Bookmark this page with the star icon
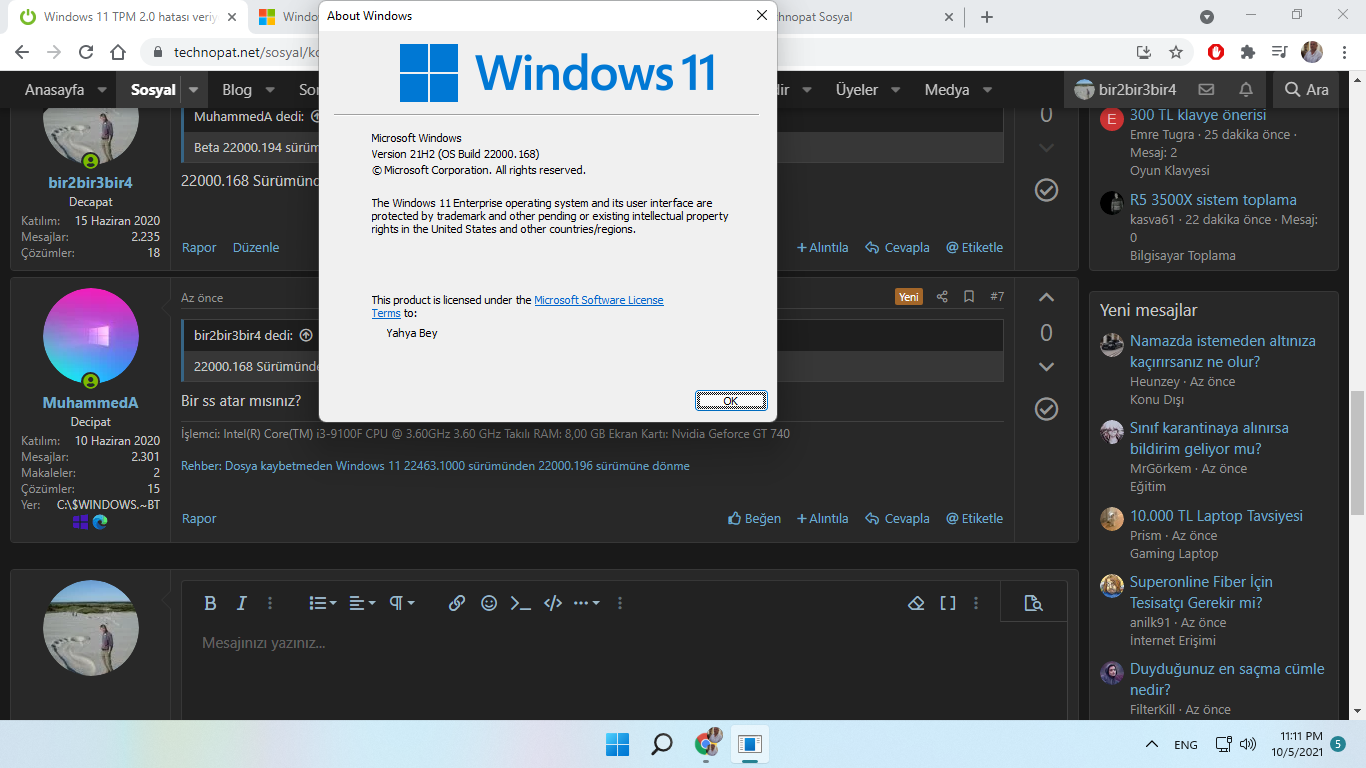The width and height of the screenshot is (1366, 768). click(1176, 52)
